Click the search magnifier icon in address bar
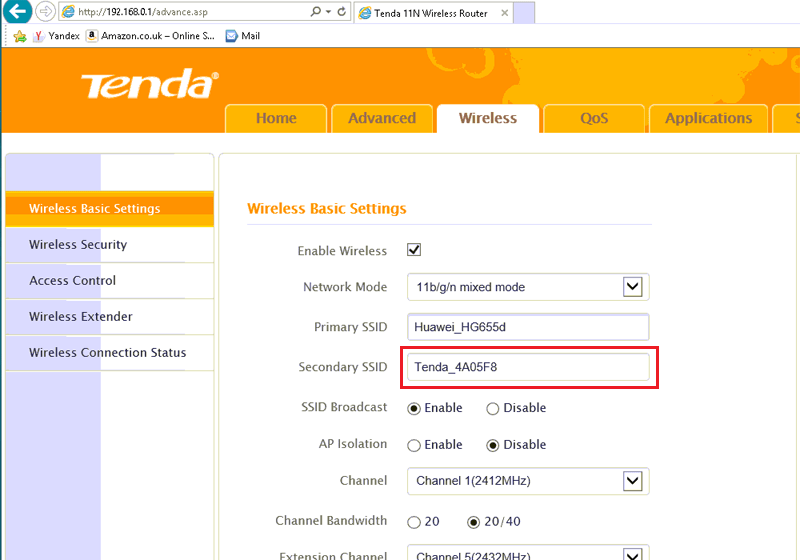The height and width of the screenshot is (560, 800). pos(316,11)
